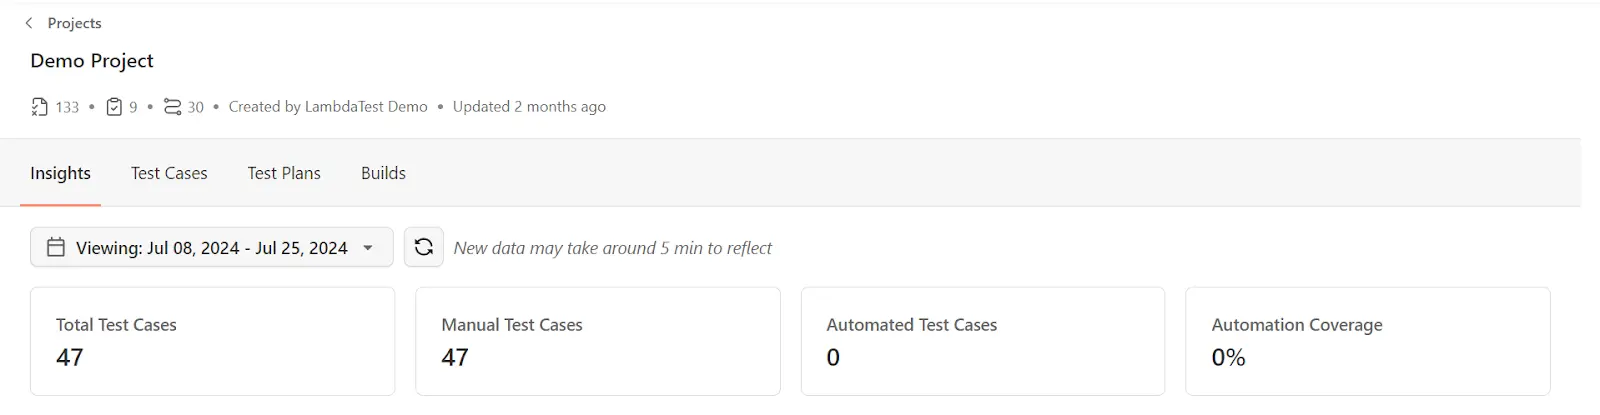
Task: Click the test plans clipboard icon beside 9
Action: (x=114, y=107)
